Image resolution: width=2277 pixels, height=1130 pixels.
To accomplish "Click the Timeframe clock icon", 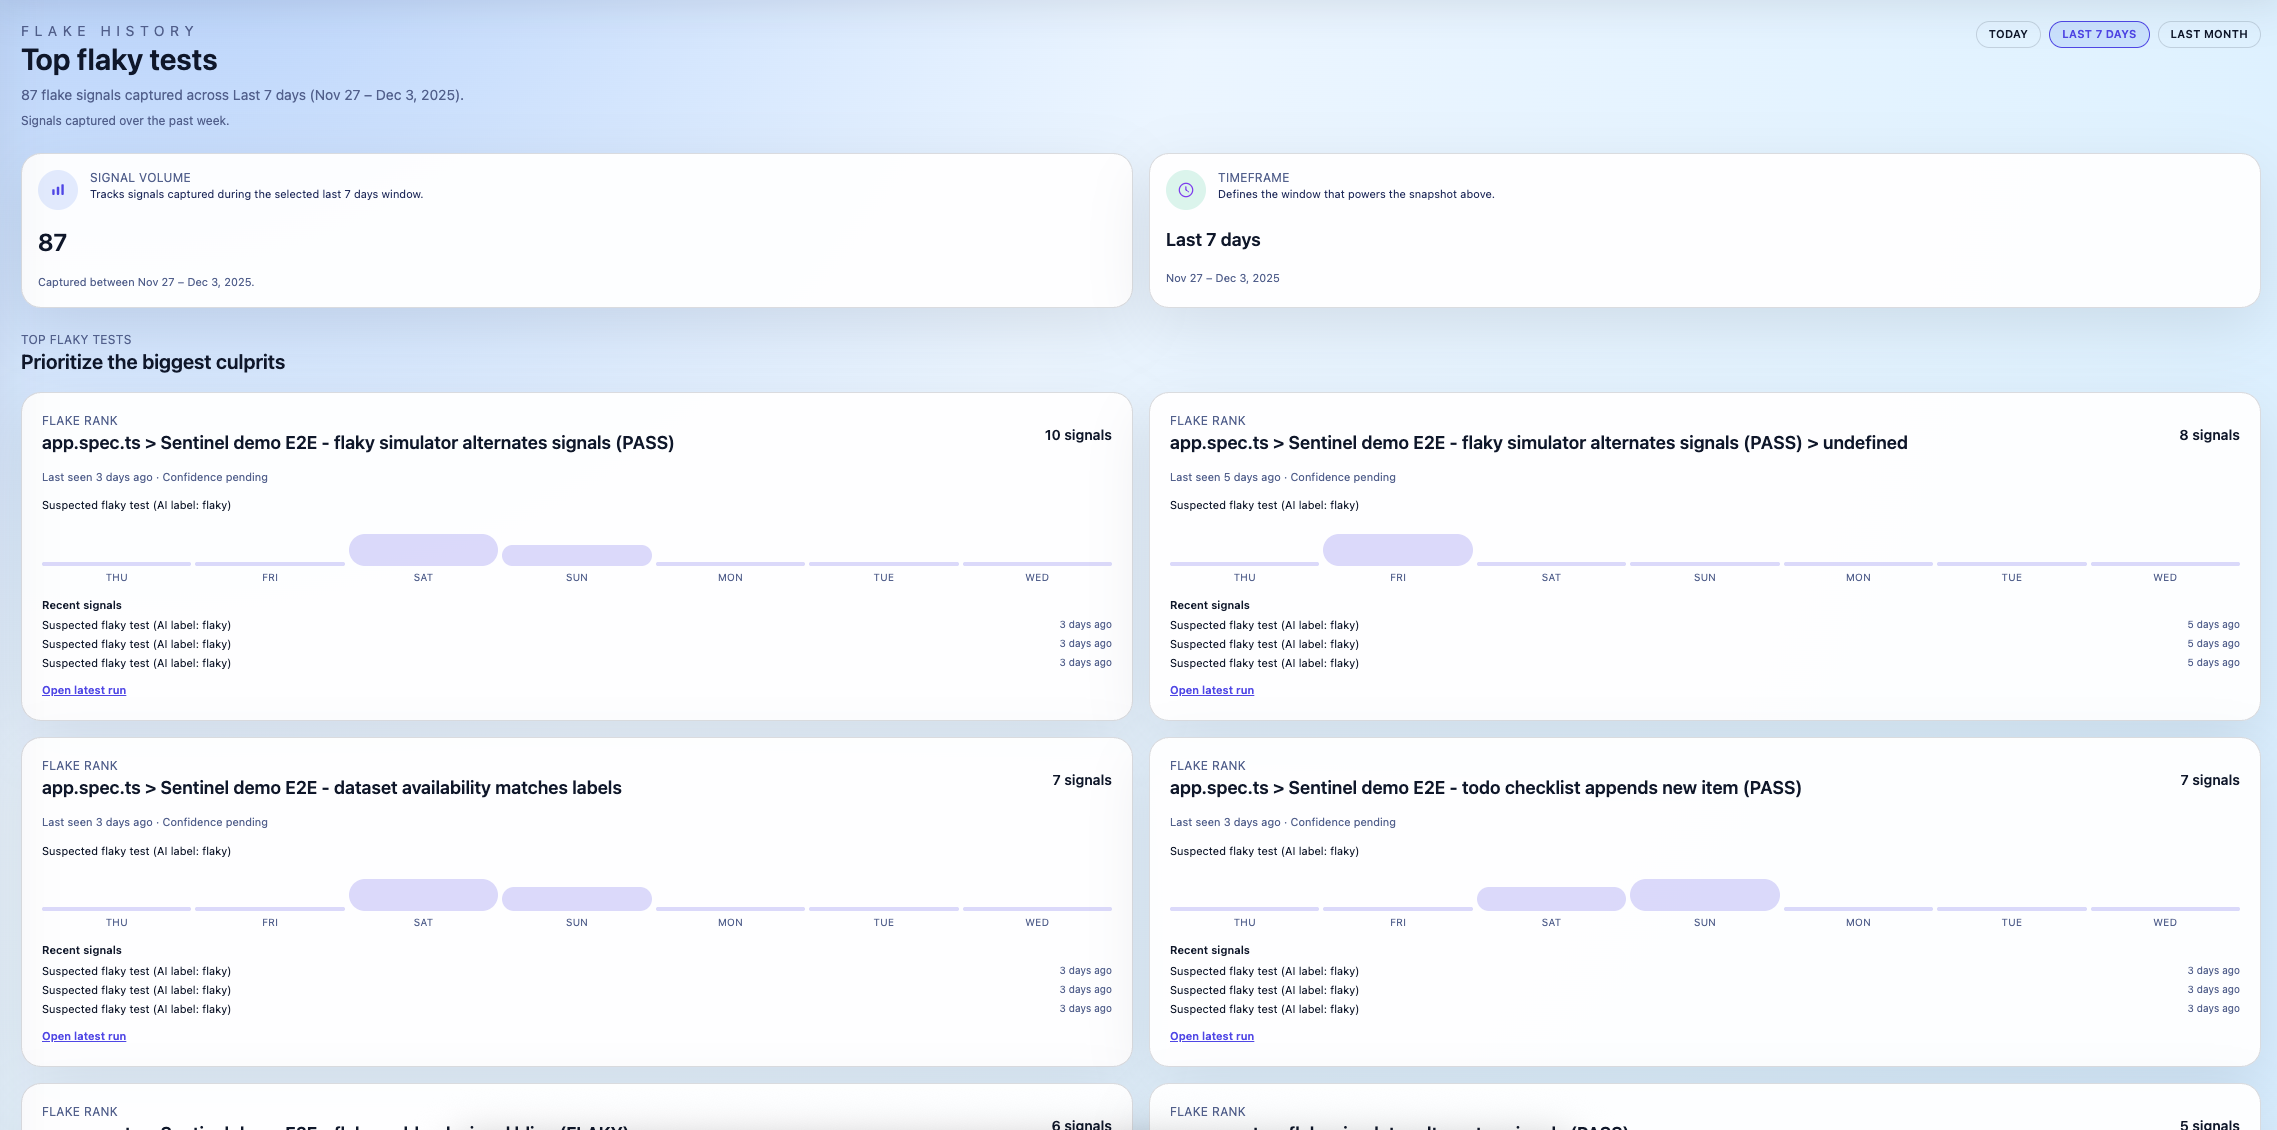I will [1186, 189].
